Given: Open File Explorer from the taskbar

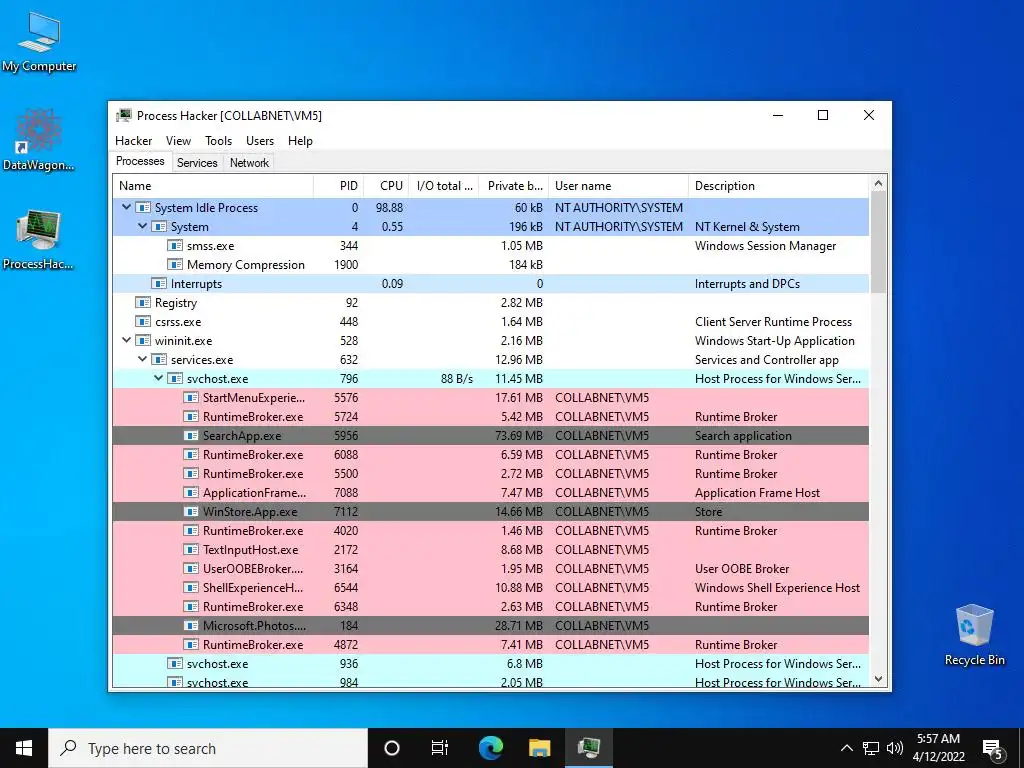Looking at the screenshot, I should 539,748.
